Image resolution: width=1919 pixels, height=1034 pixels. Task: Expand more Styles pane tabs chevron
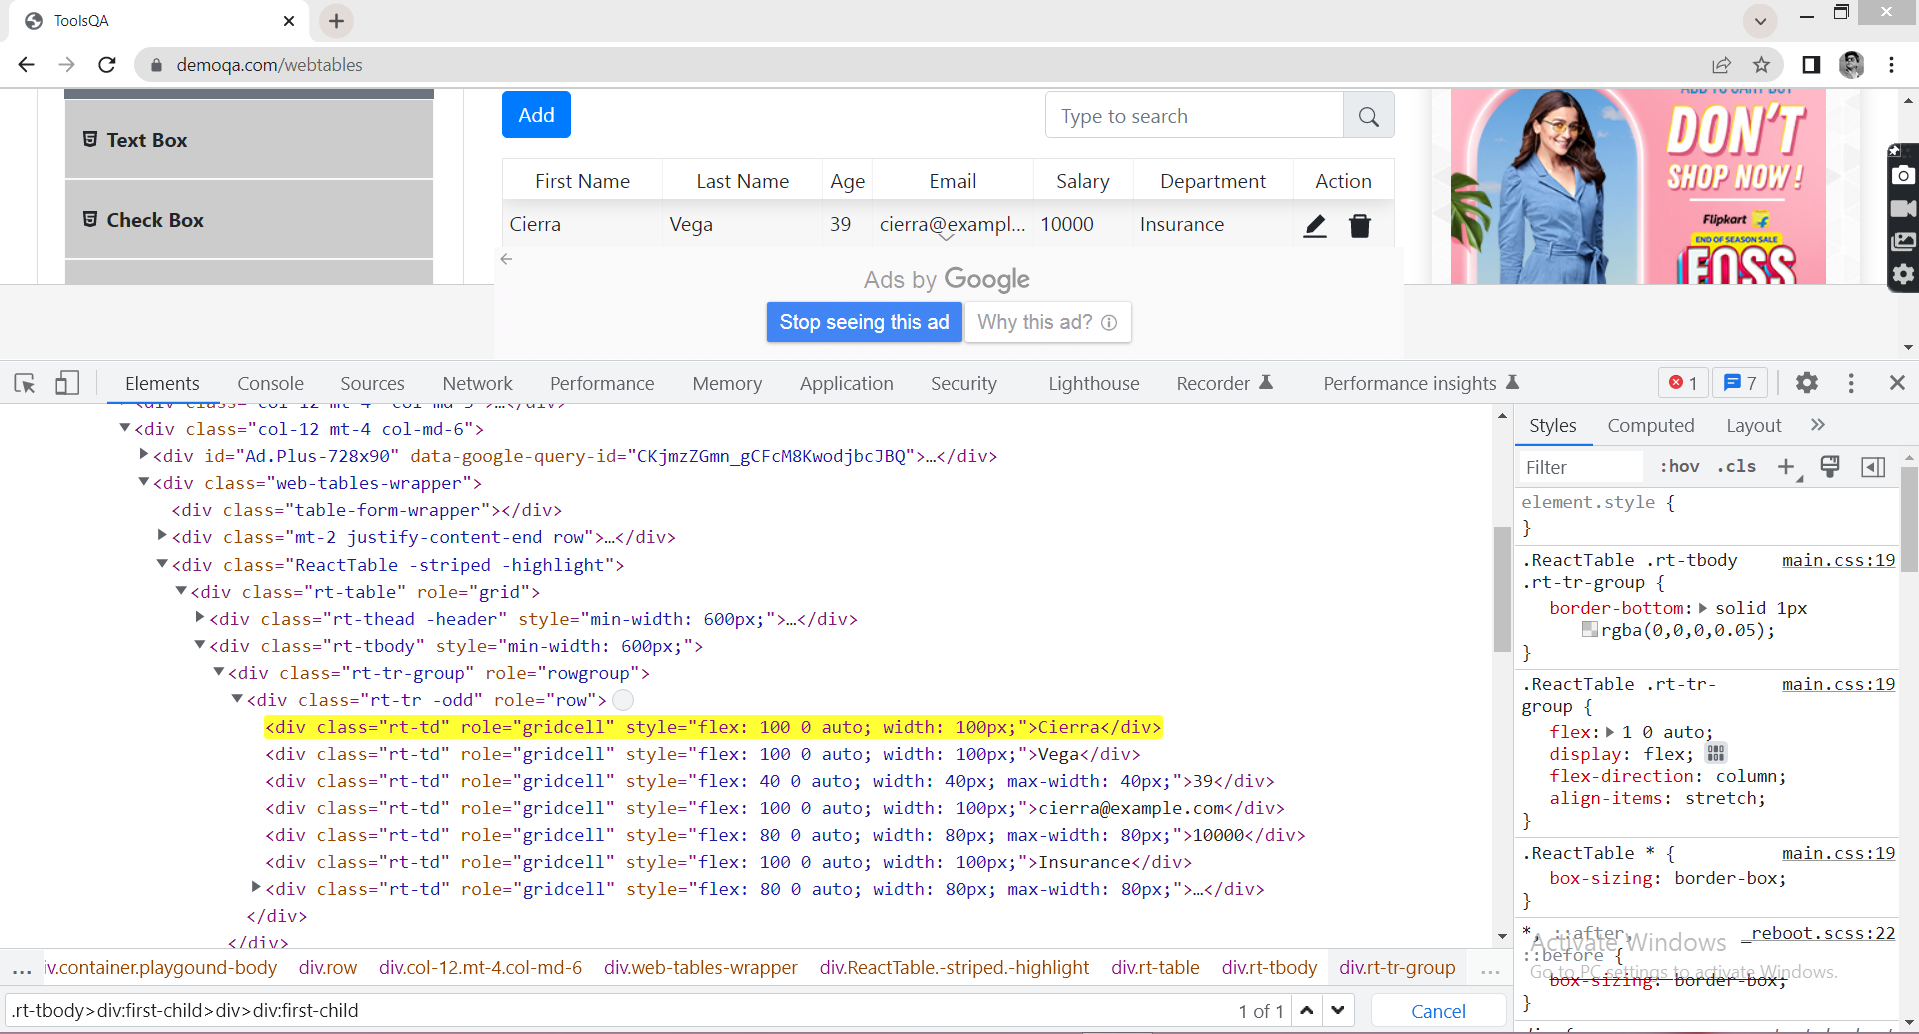tap(1817, 425)
